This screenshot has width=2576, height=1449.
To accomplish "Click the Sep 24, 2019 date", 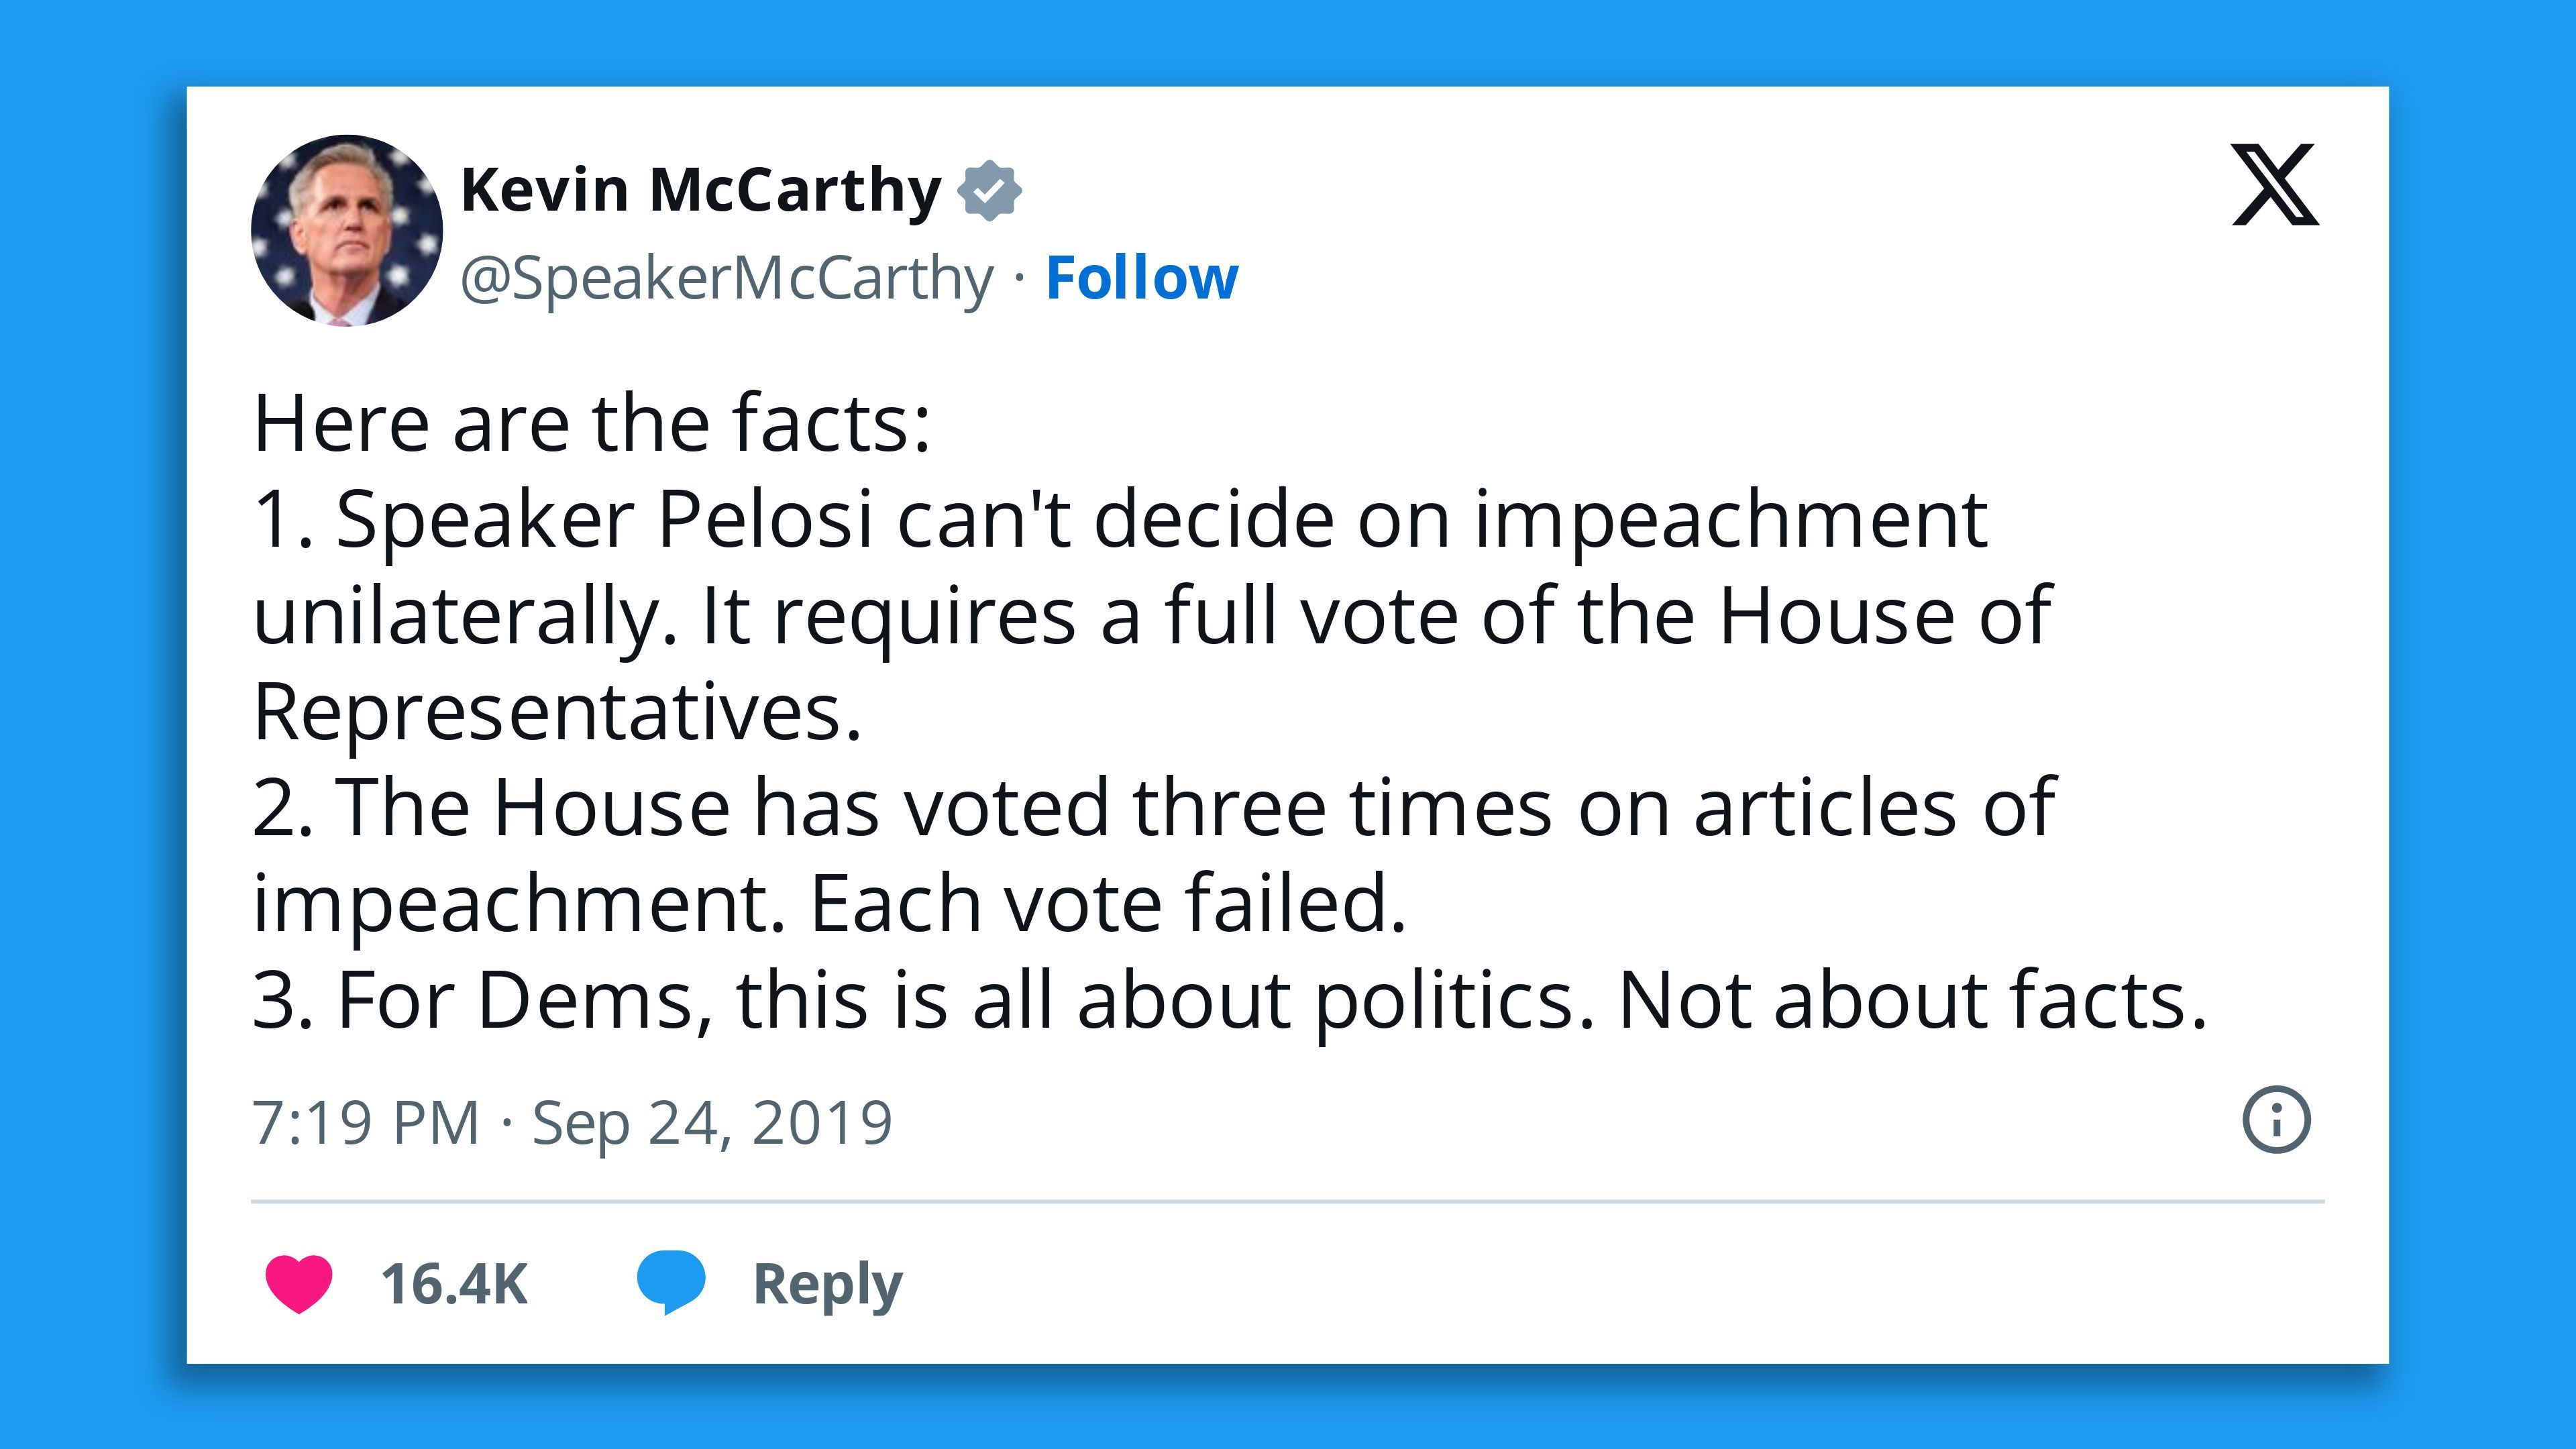I will point(712,1123).
